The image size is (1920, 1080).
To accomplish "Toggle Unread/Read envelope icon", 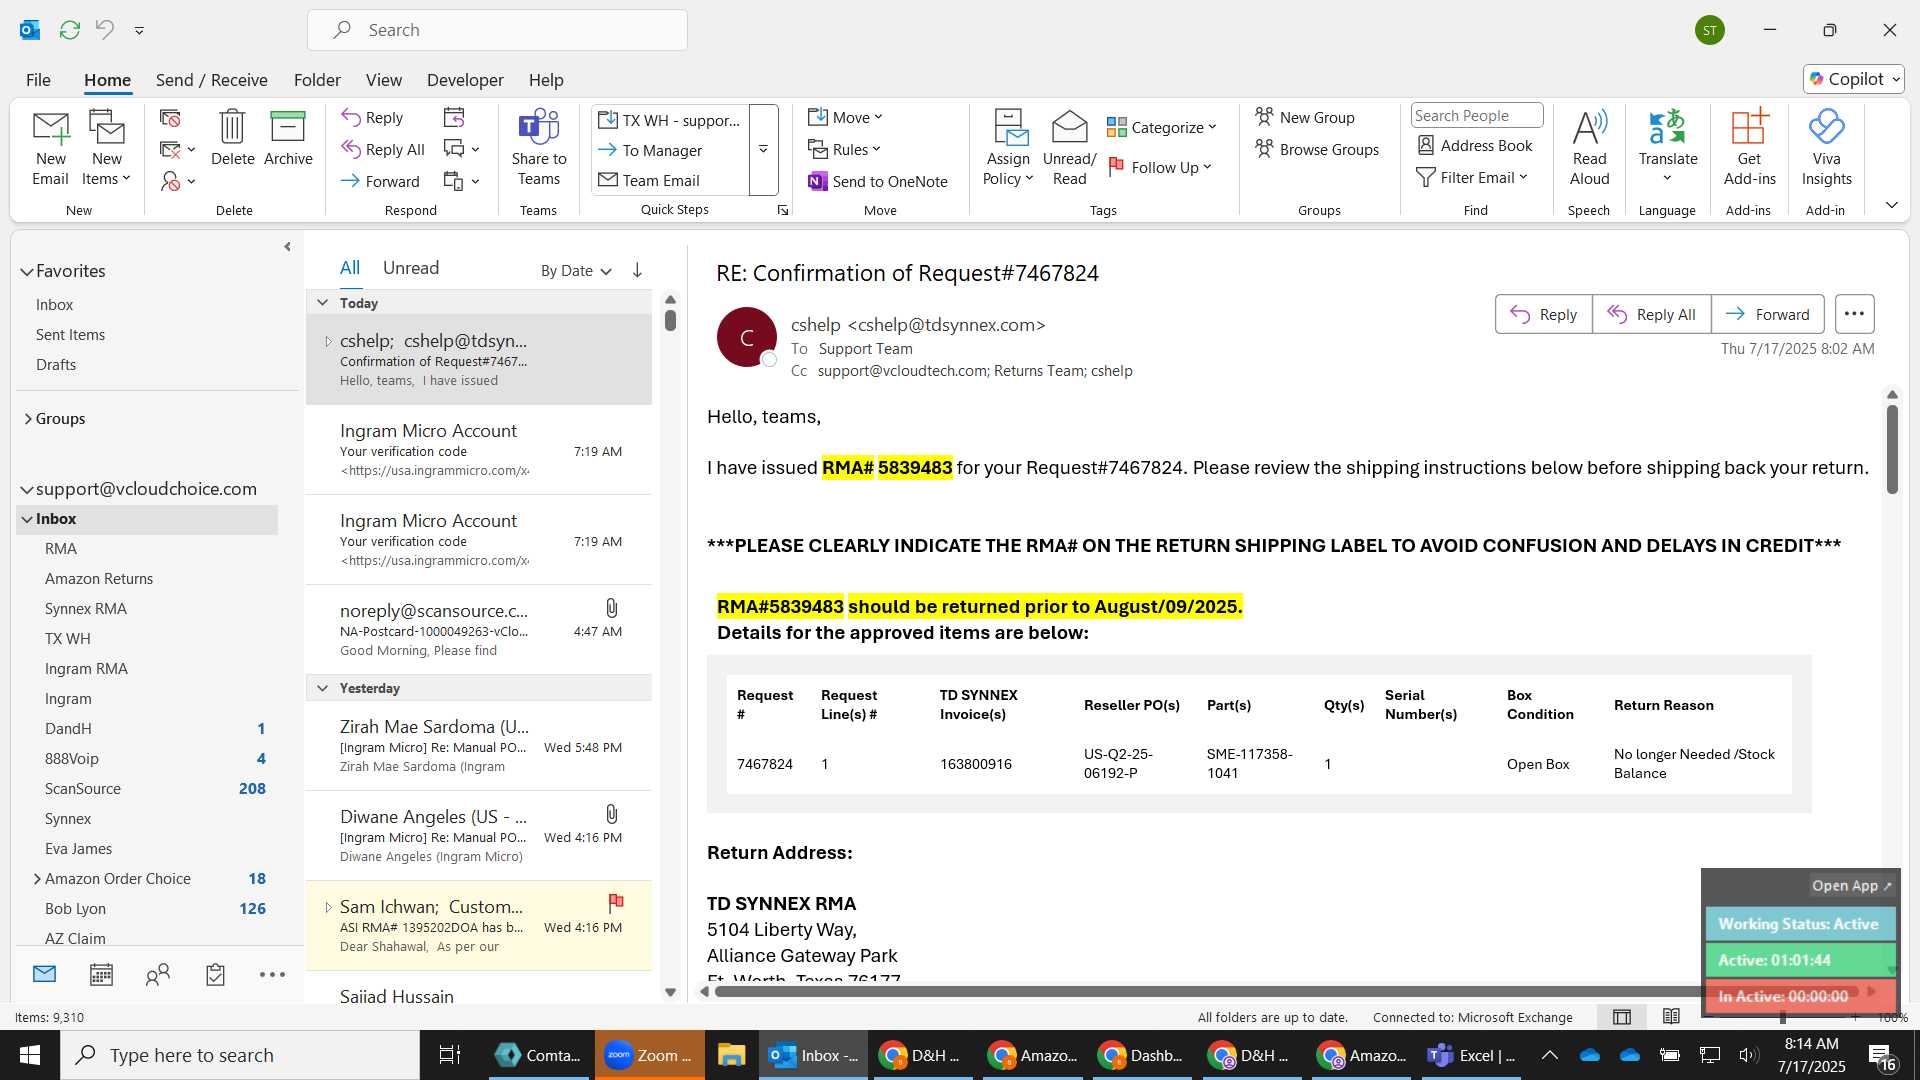I will tap(1069, 148).
